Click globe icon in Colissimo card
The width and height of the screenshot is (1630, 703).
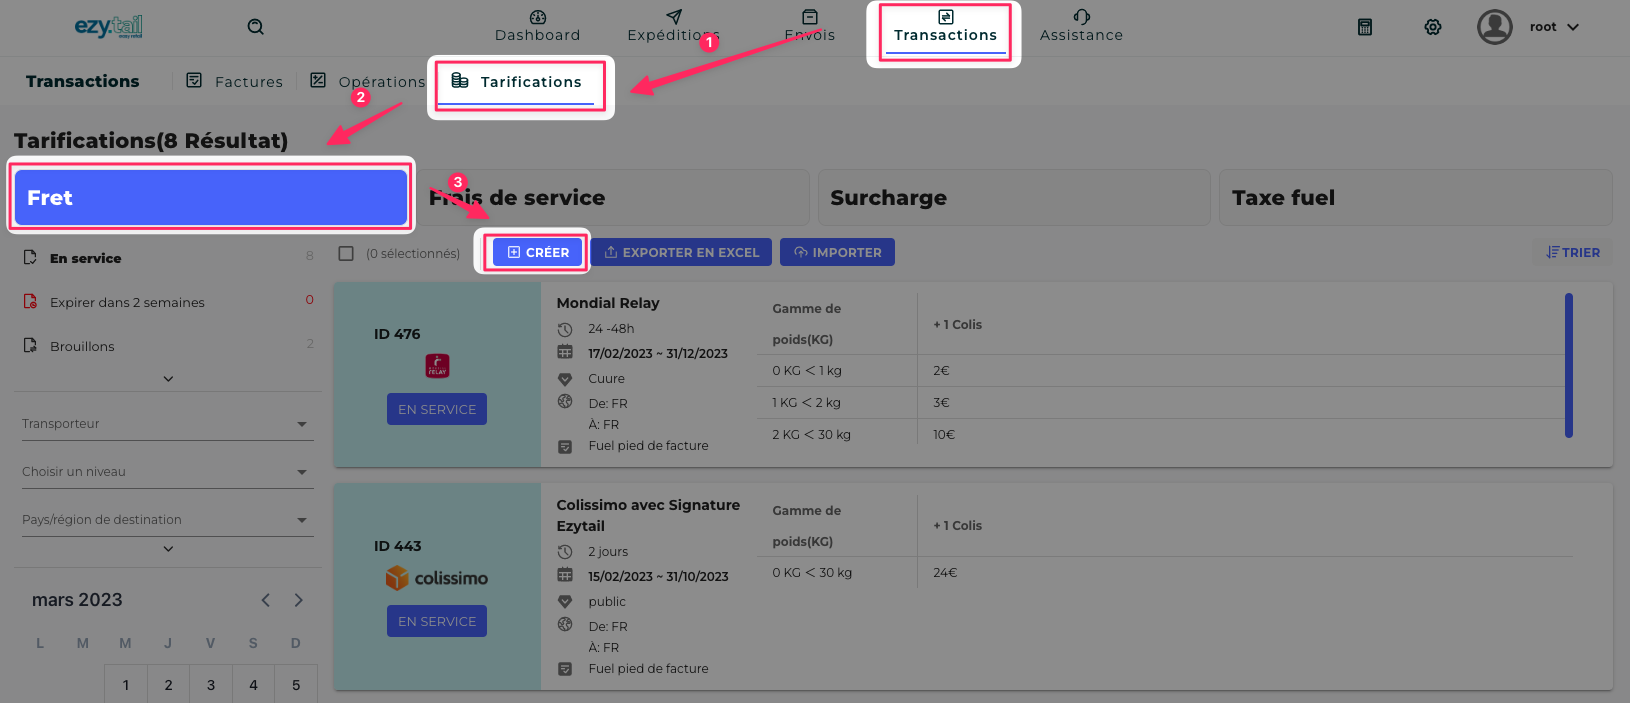565,625
